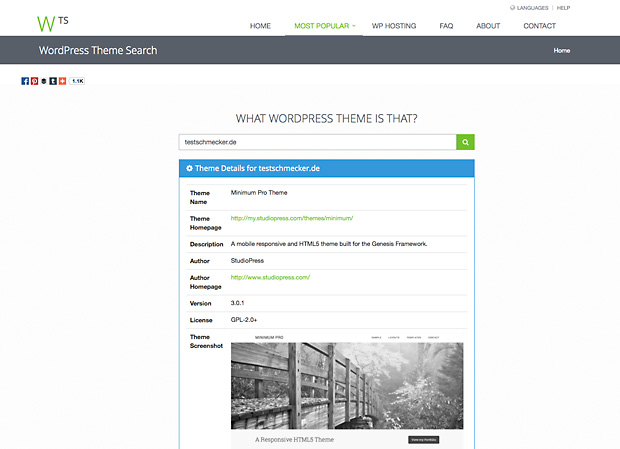Viewport: 620px width, 449px height.
Task: Click the WTS site logo
Action: [x=53, y=23]
